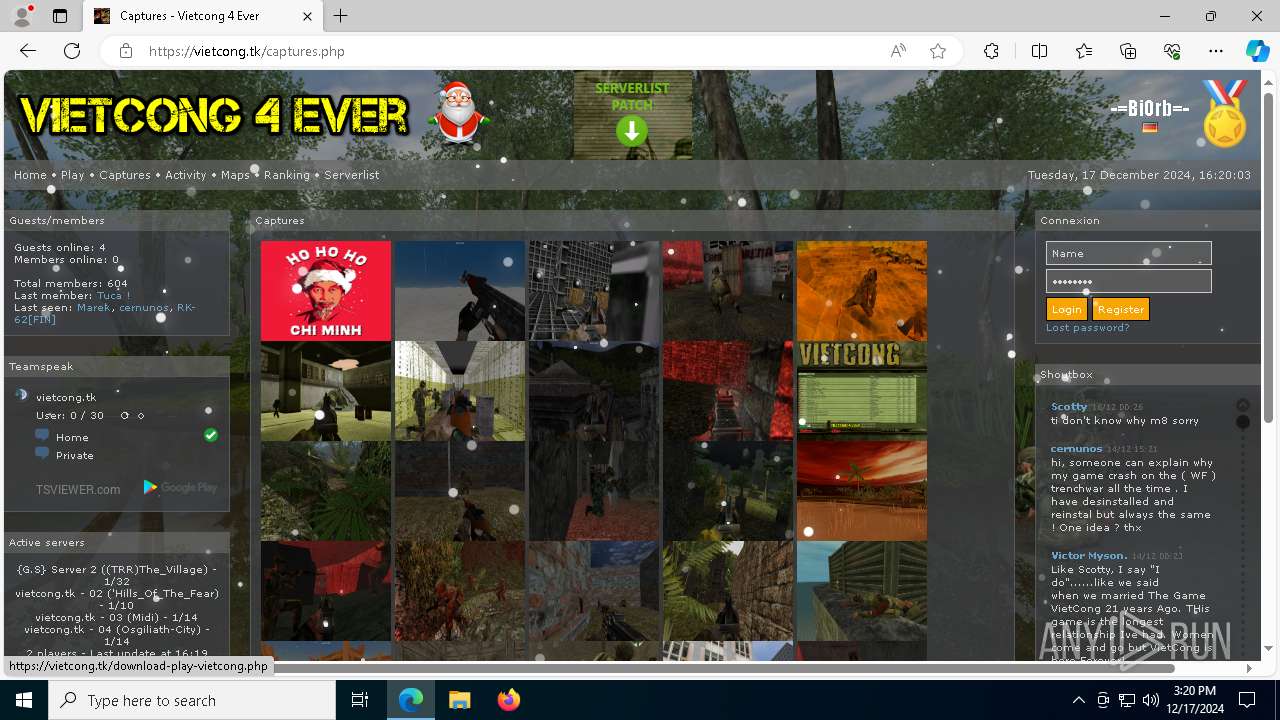1280x720 pixels.
Task: Add this page to favorites star
Action: coord(938,51)
